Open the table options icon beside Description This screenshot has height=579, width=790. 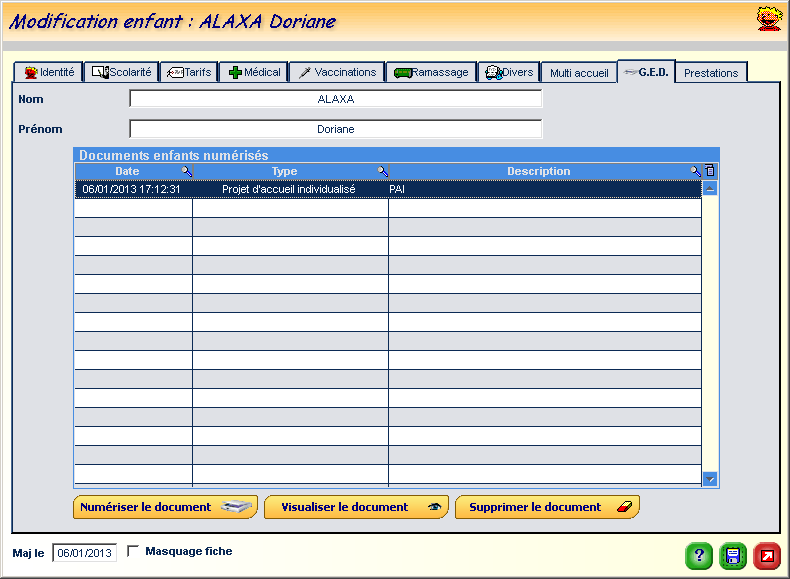click(x=710, y=171)
